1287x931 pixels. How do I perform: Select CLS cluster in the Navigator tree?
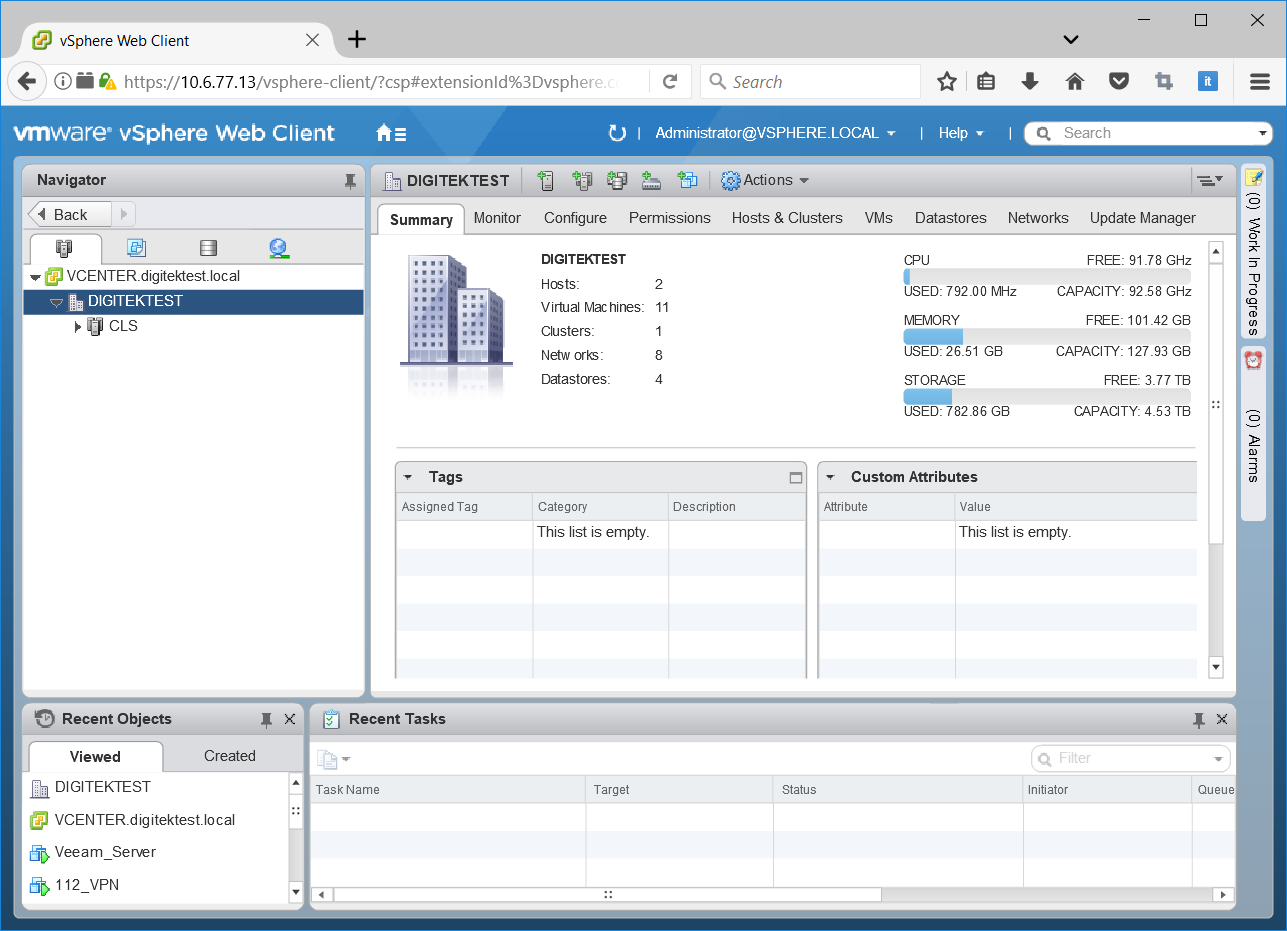pyautogui.click(x=123, y=326)
